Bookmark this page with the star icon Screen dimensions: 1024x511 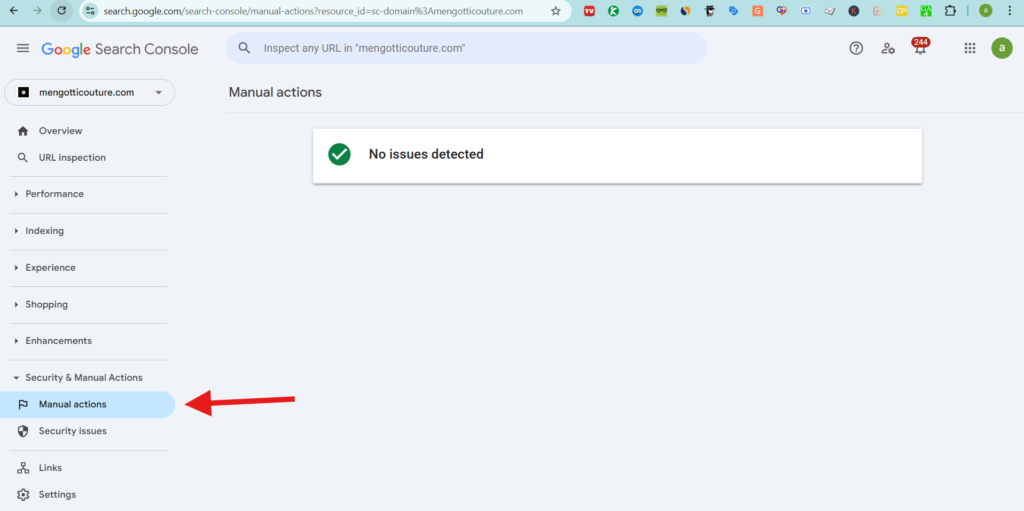click(556, 11)
